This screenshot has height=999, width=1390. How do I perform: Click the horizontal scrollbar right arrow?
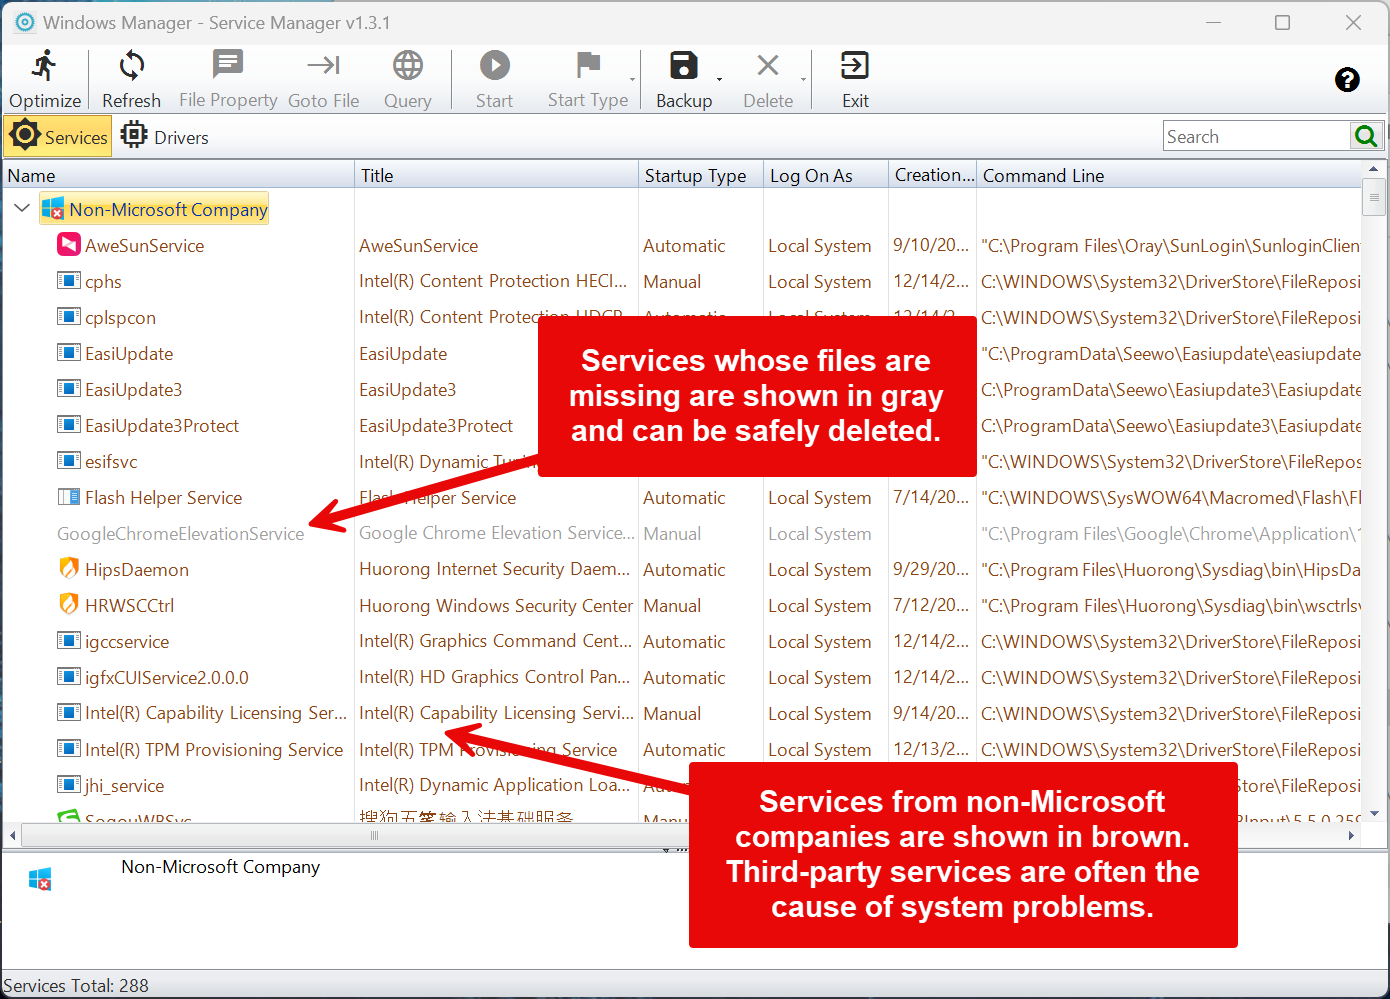(1351, 835)
